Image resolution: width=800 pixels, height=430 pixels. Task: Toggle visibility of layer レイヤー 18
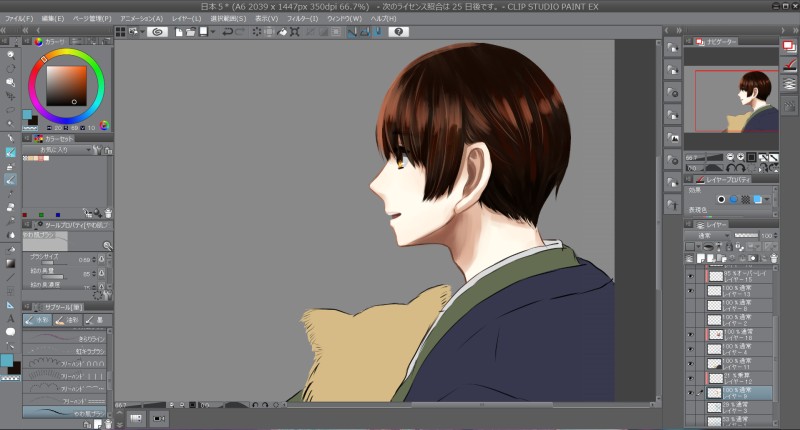[x=690, y=335]
